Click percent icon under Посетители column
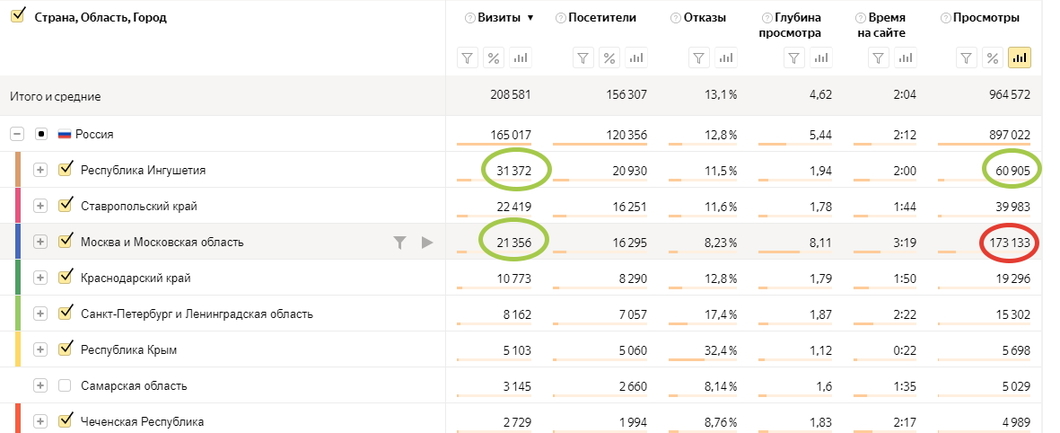The width and height of the screenshot is (1060, 433). pyautogui.click(x=609, y=58)
